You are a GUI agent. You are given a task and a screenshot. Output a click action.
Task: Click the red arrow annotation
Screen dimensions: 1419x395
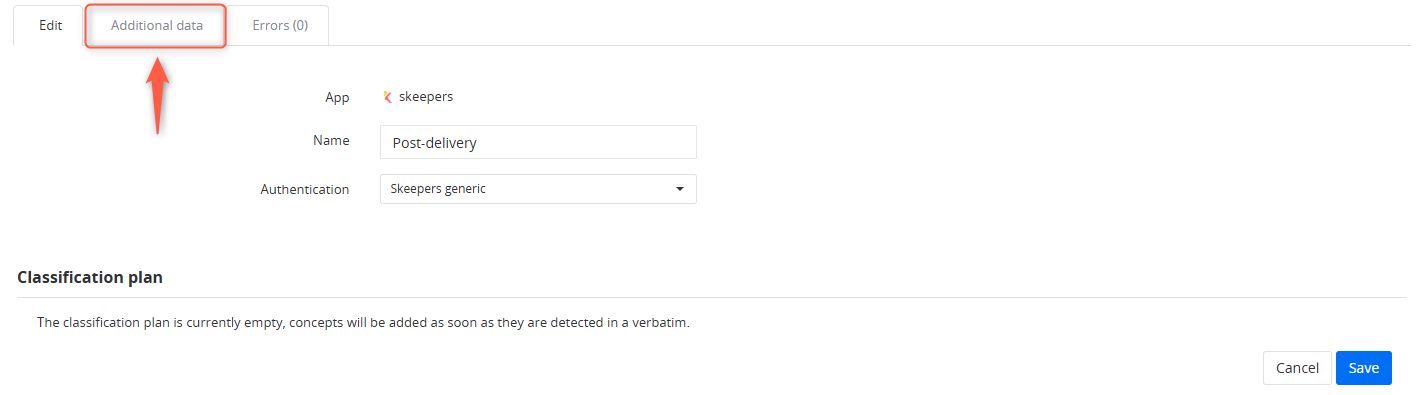(x=157, y=95)
